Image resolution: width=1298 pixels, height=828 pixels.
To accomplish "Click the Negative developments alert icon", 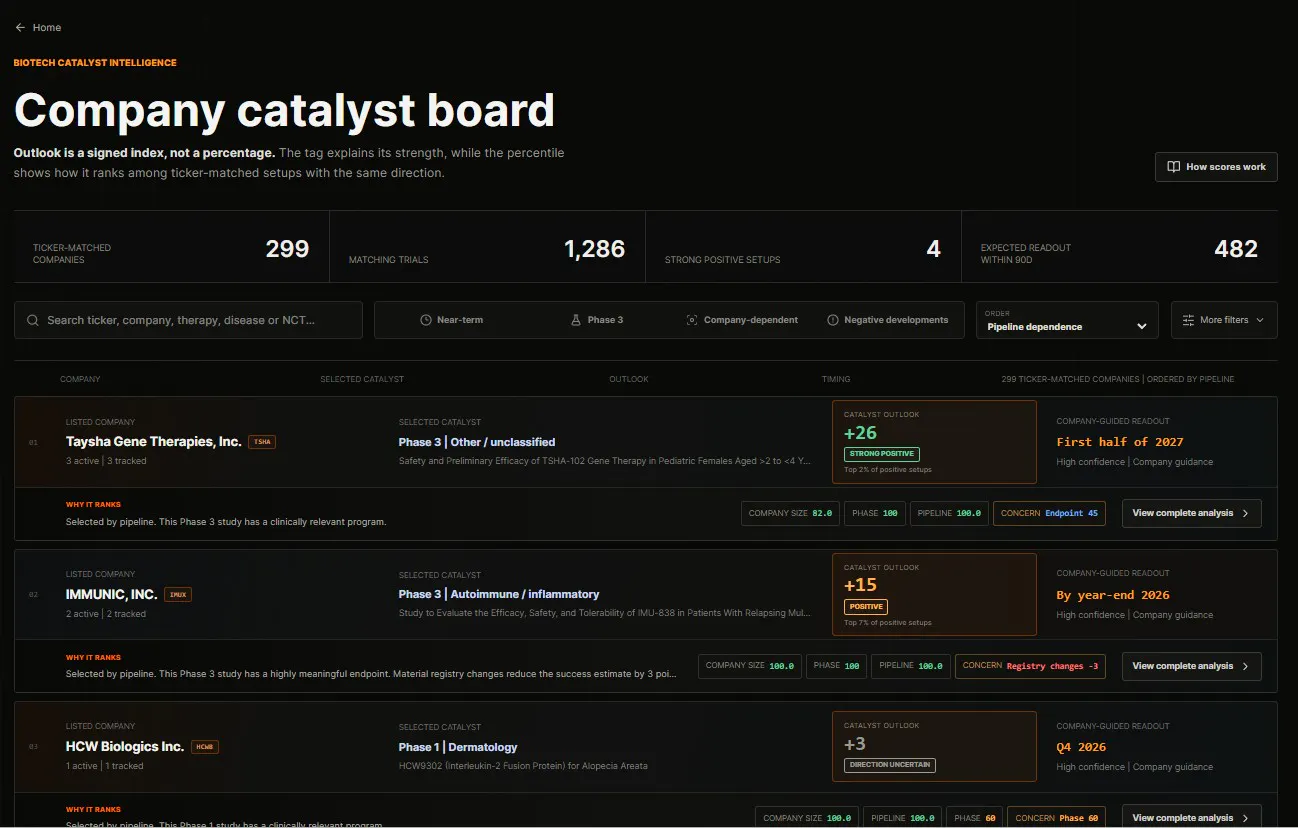I will pos(833,320).
